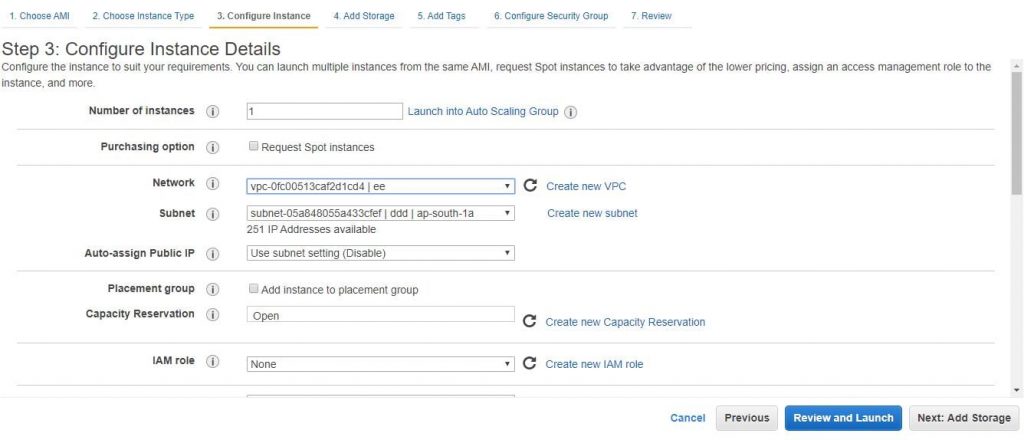The width and height of the screenshot is (1024, 440).
Task: Go to 6. Configure Security Group tab
Action: [x=551, y=16]
